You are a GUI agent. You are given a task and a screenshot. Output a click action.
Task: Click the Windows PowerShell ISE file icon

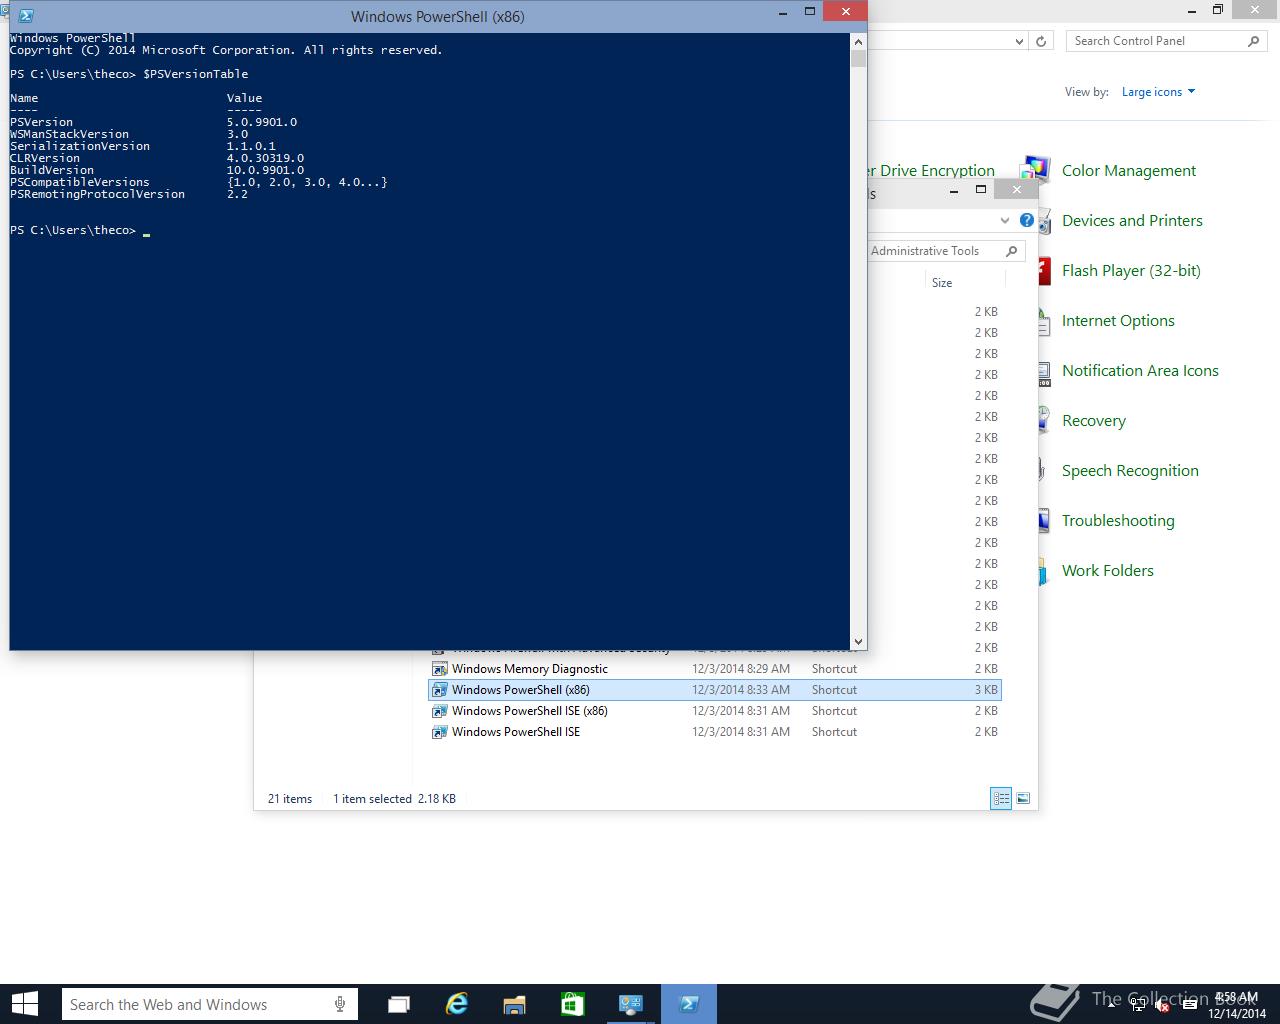coord(439,732)
